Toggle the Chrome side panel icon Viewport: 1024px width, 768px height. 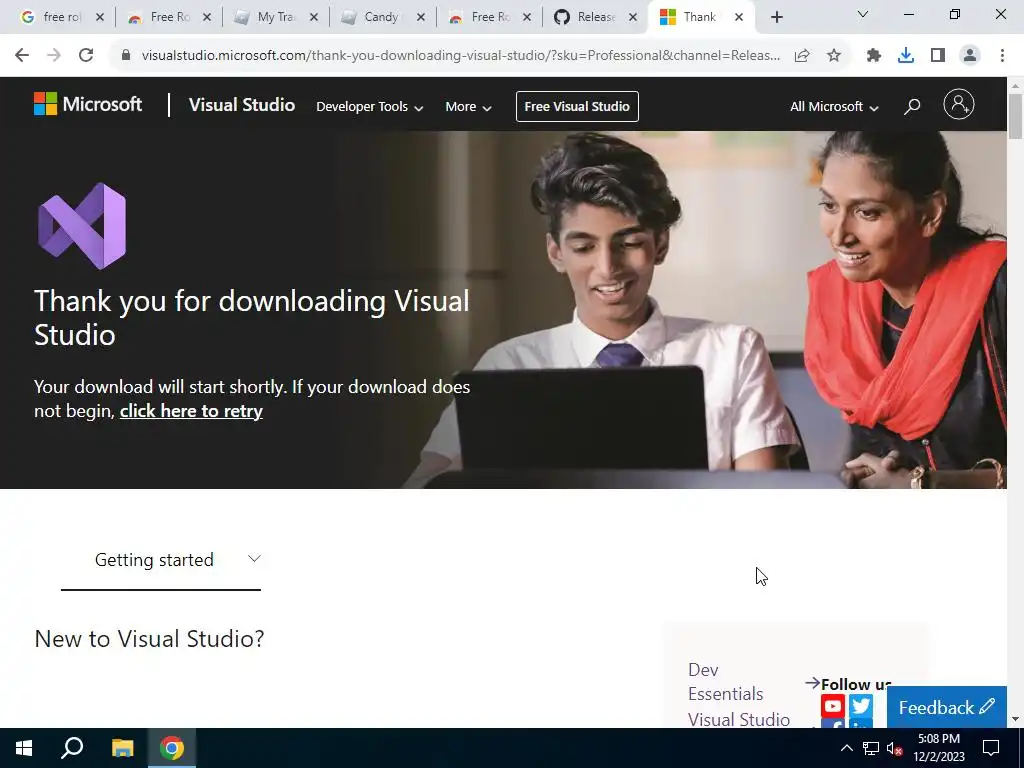[x=938, y=56]
